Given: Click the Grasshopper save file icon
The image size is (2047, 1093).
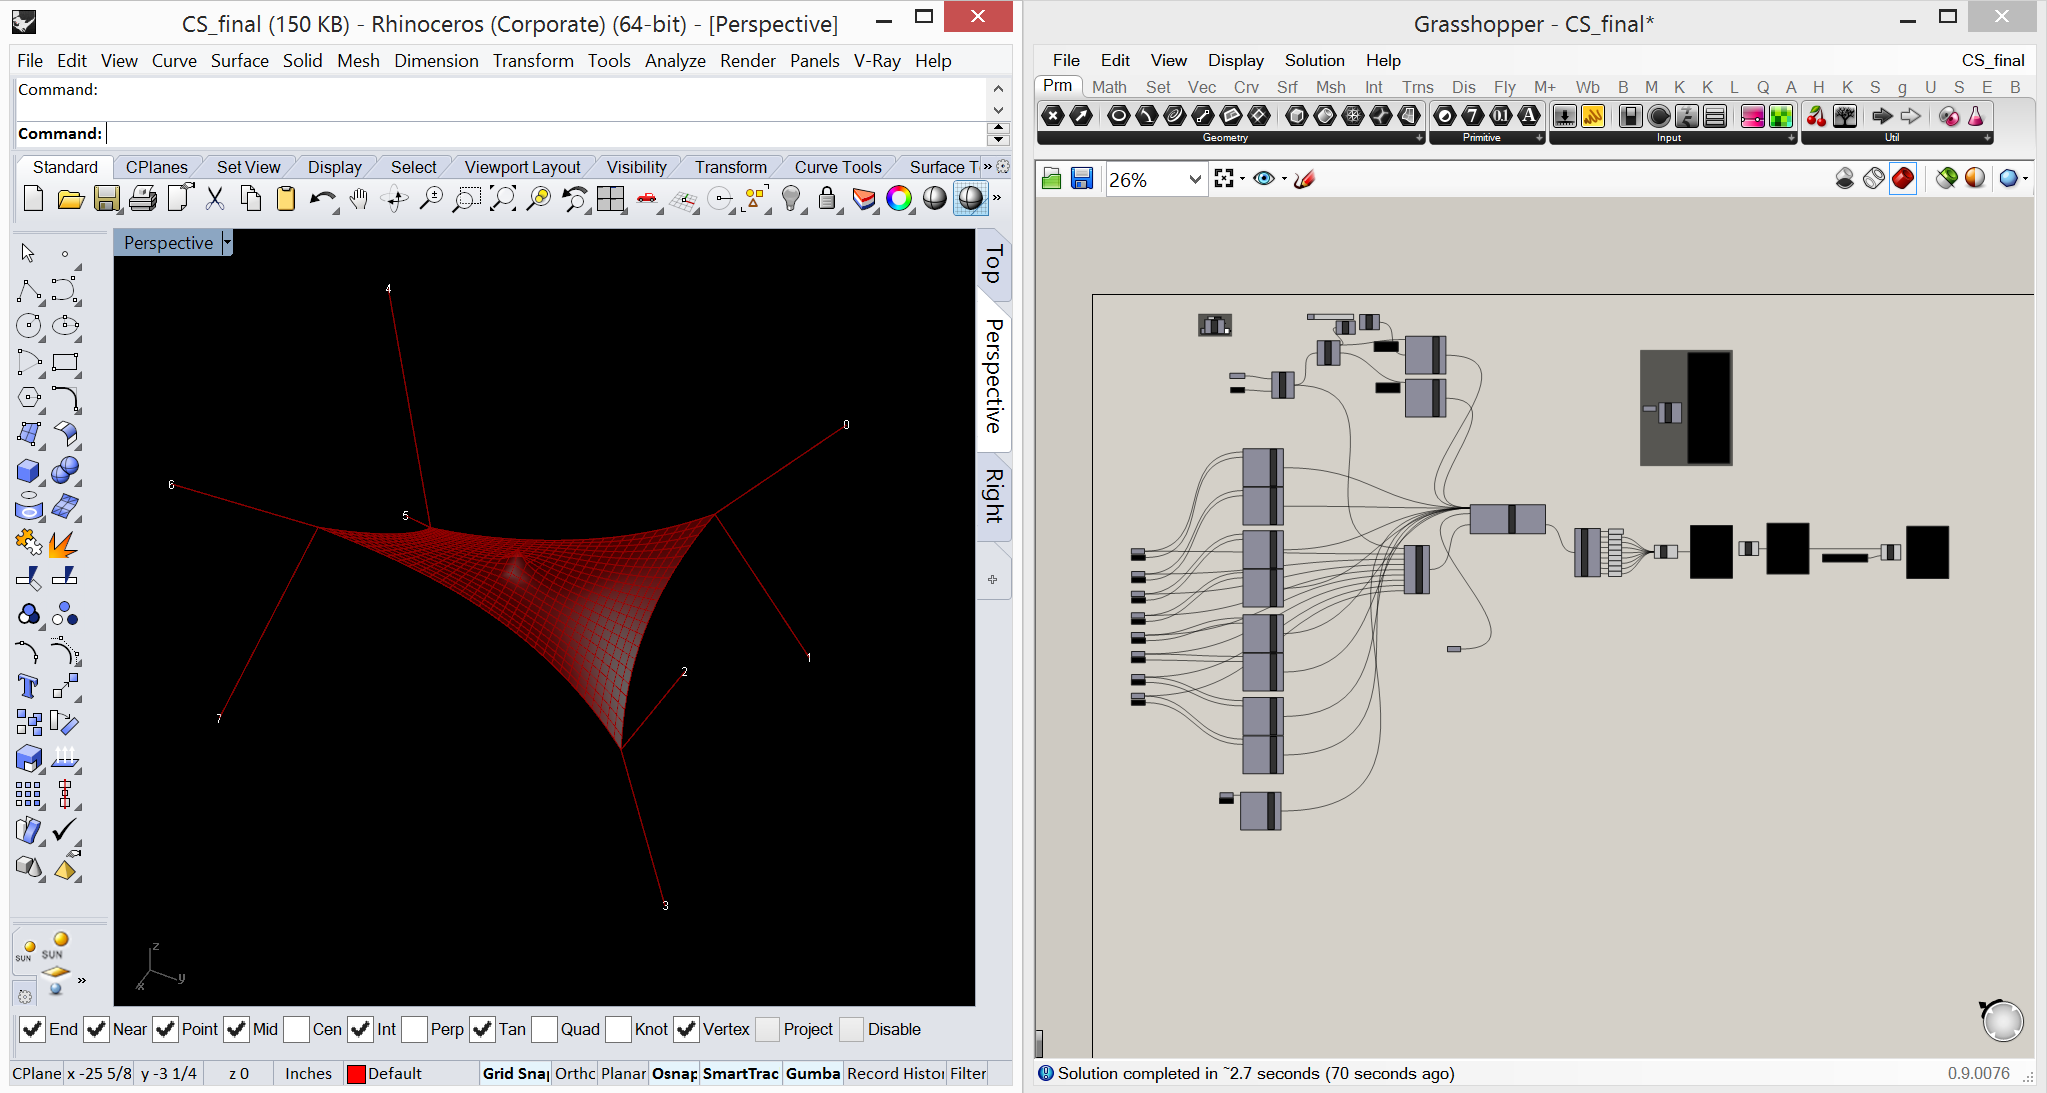Looking at the screenshot, I should pos(1081,179).
